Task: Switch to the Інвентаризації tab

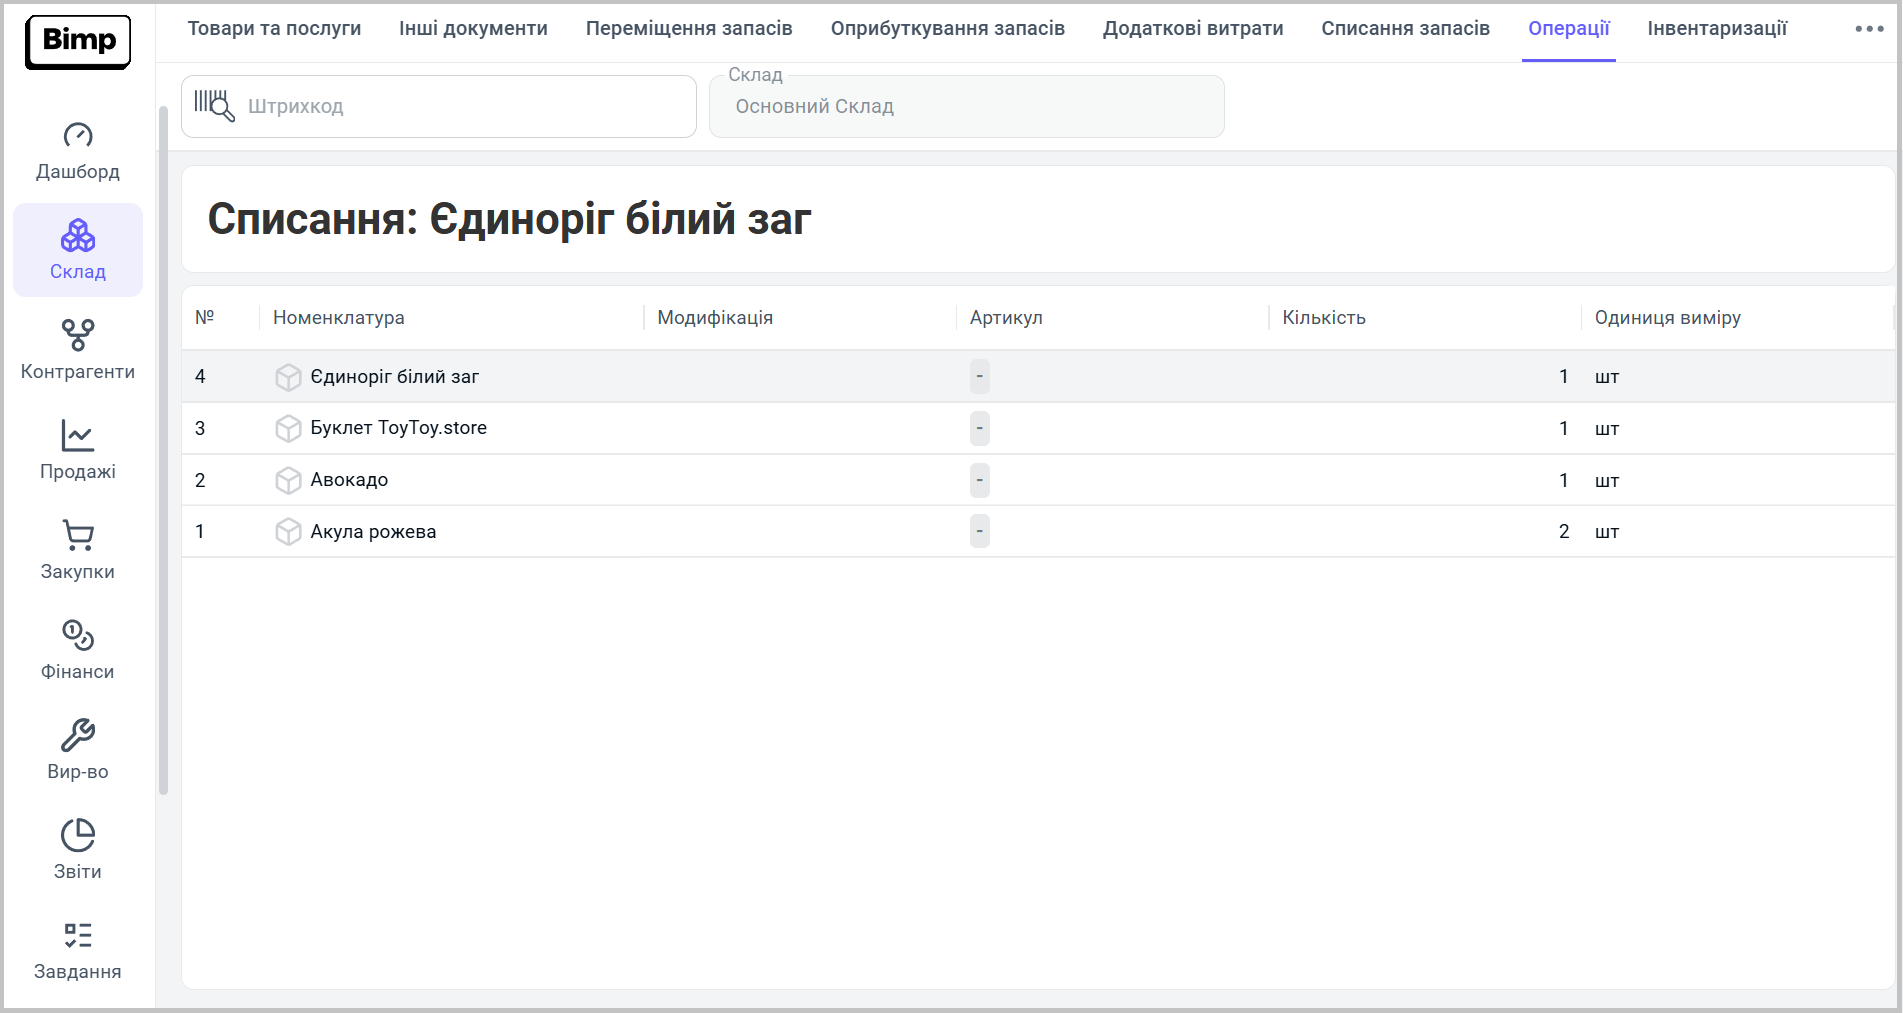Action: click(x=1717, y=29)
